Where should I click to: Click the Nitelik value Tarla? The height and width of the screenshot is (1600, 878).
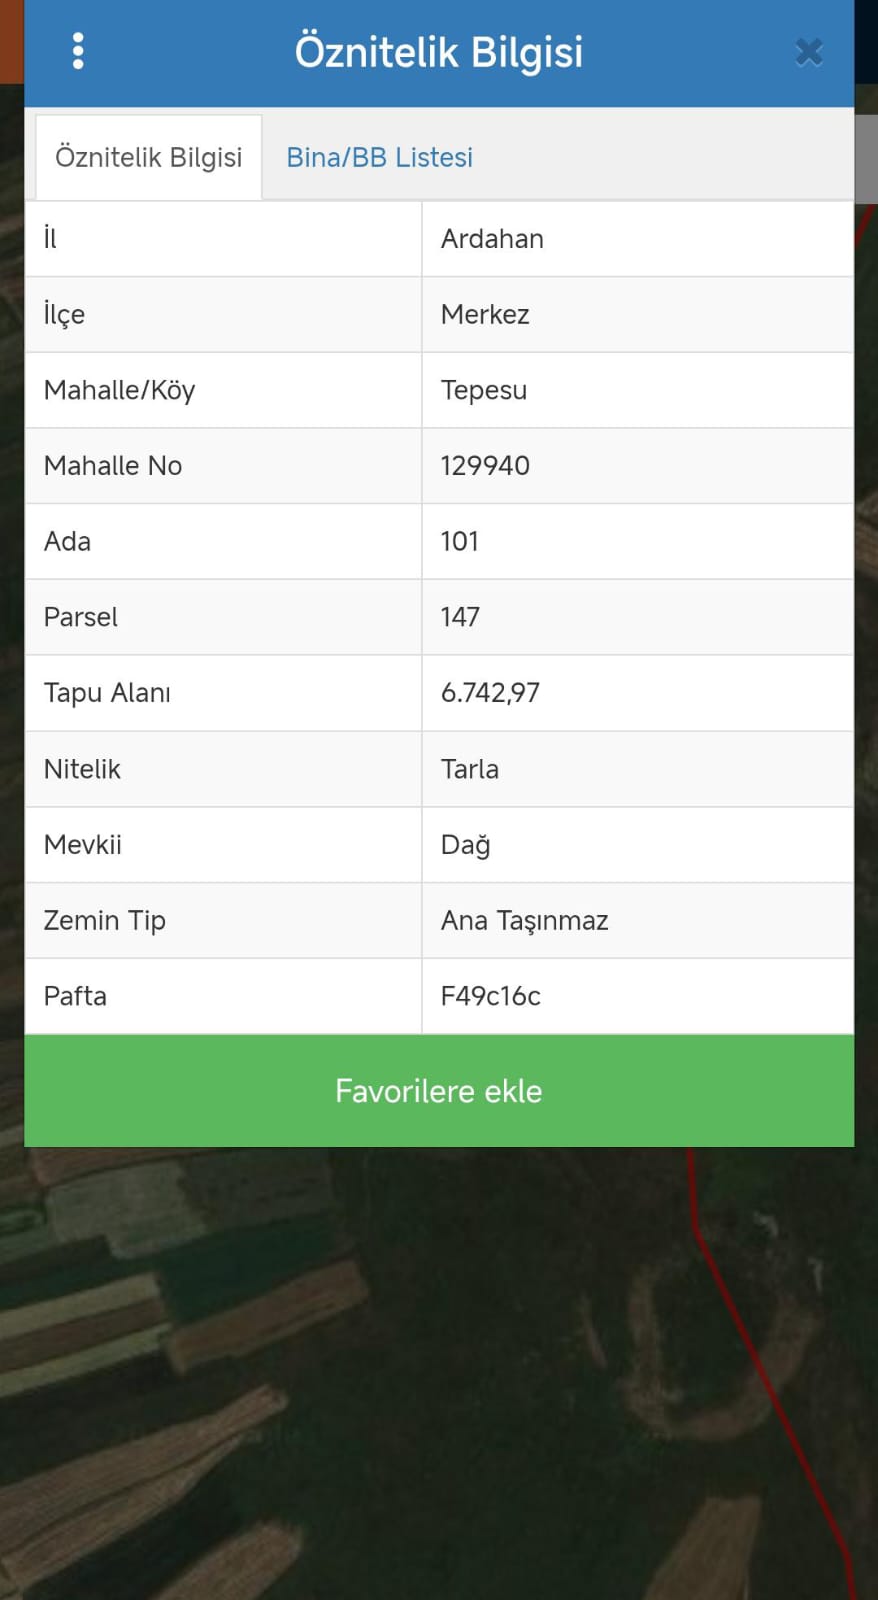(470, 769)
